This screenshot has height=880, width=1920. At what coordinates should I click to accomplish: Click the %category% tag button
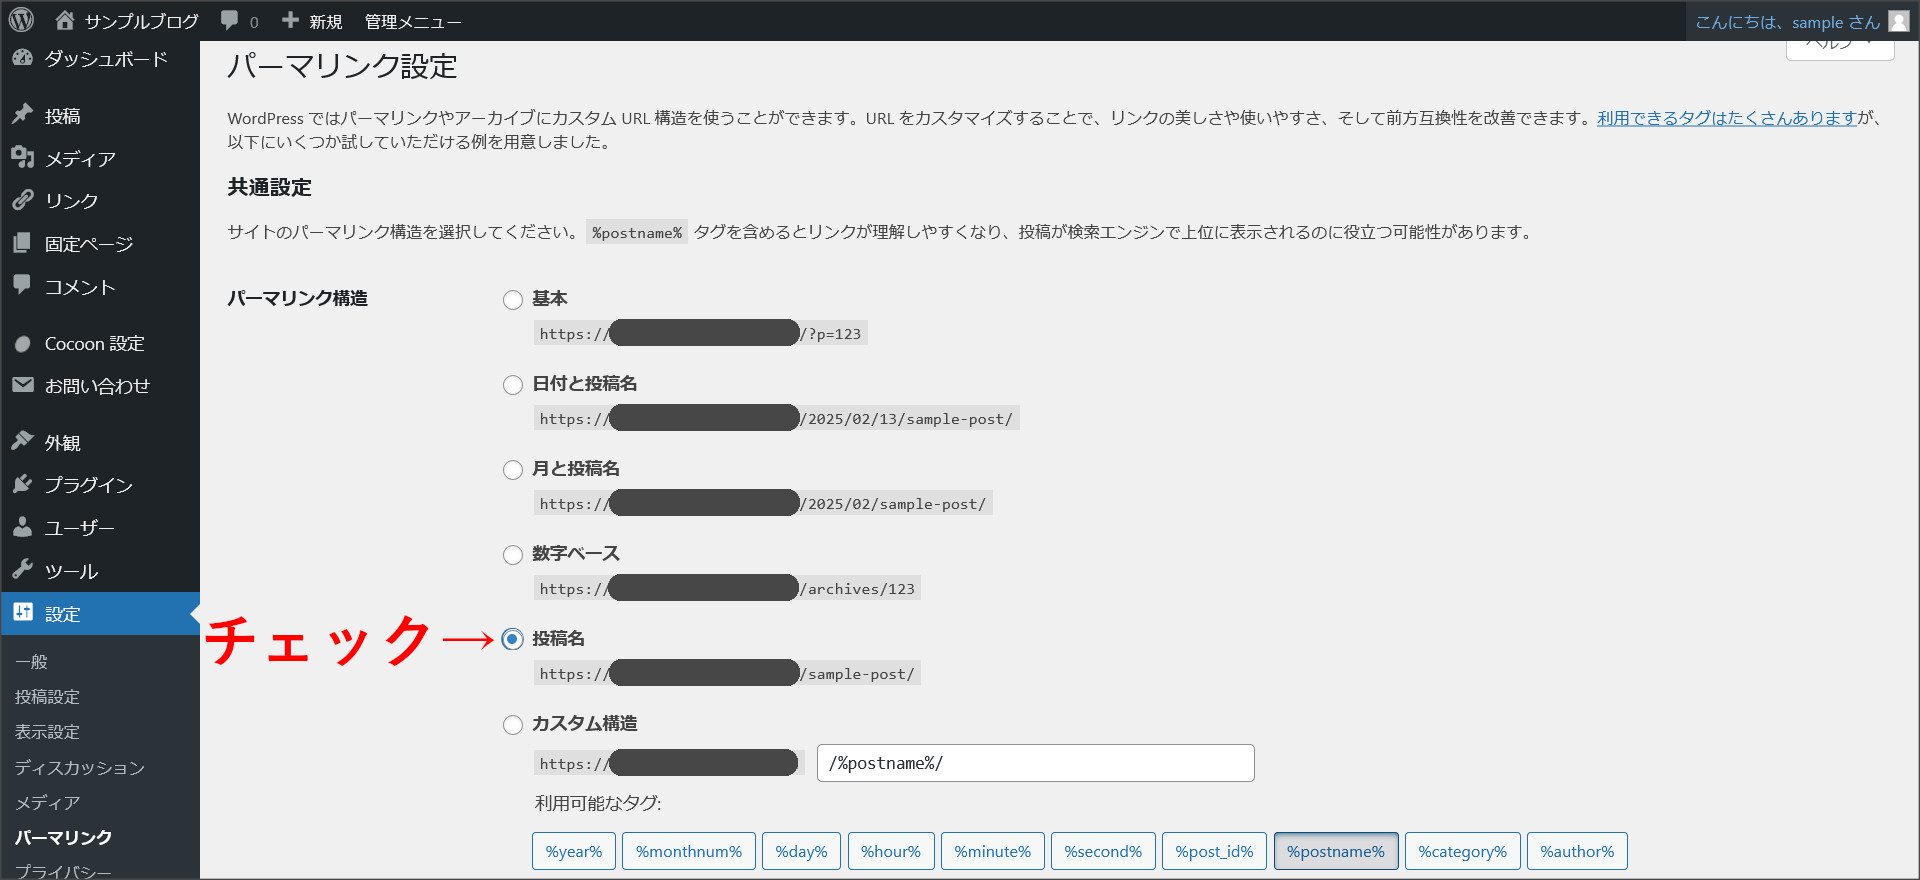(x=1462, y=851)
